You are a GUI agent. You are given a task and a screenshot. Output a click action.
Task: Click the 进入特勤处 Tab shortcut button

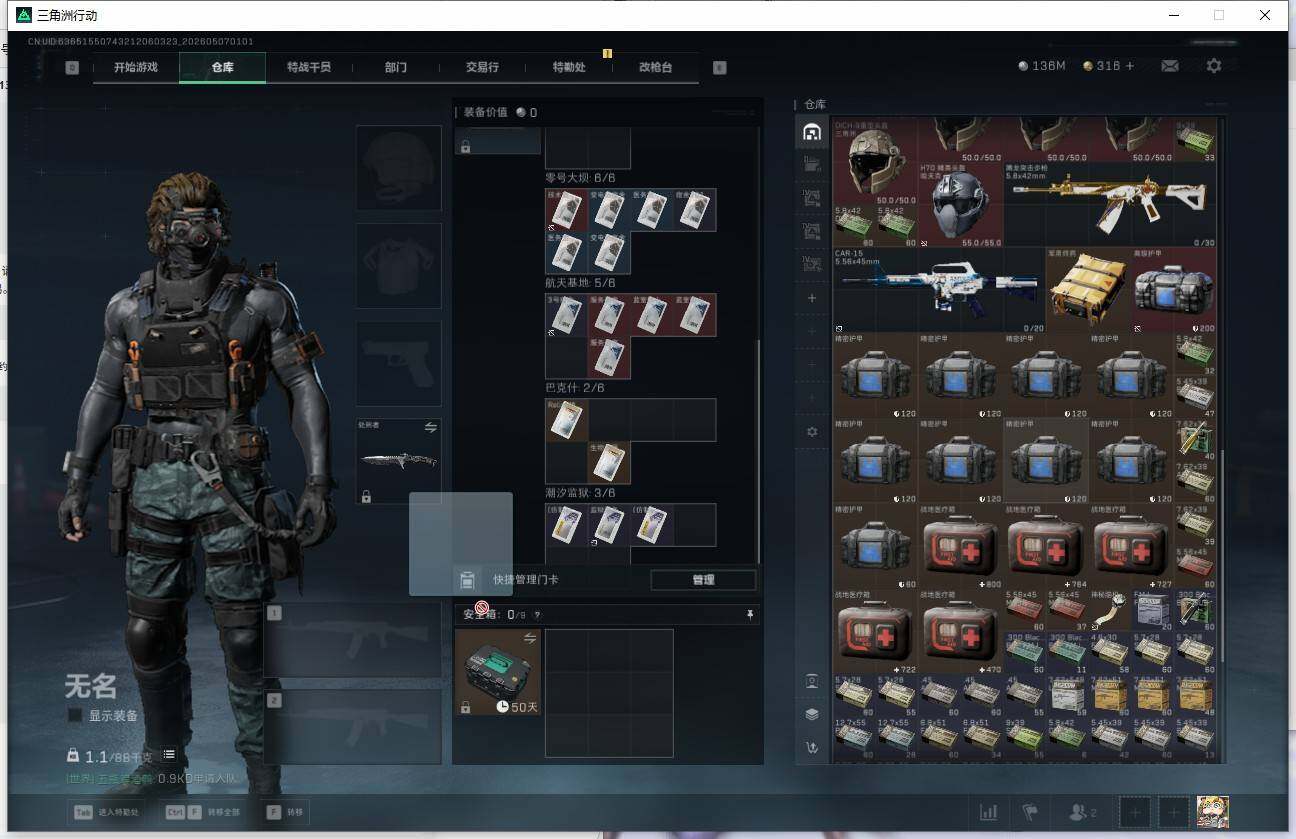tap(105, 812)
